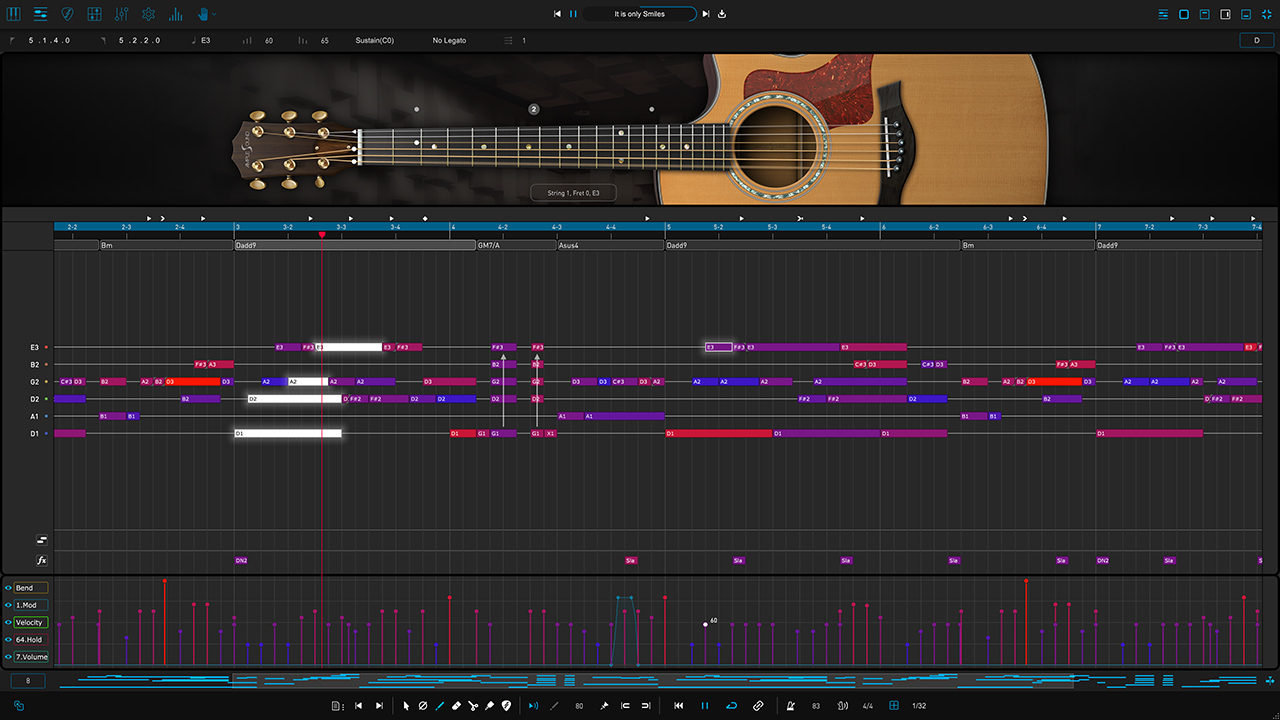Click the fret position marker 2
1280x720 pixels.
(534, 109)
